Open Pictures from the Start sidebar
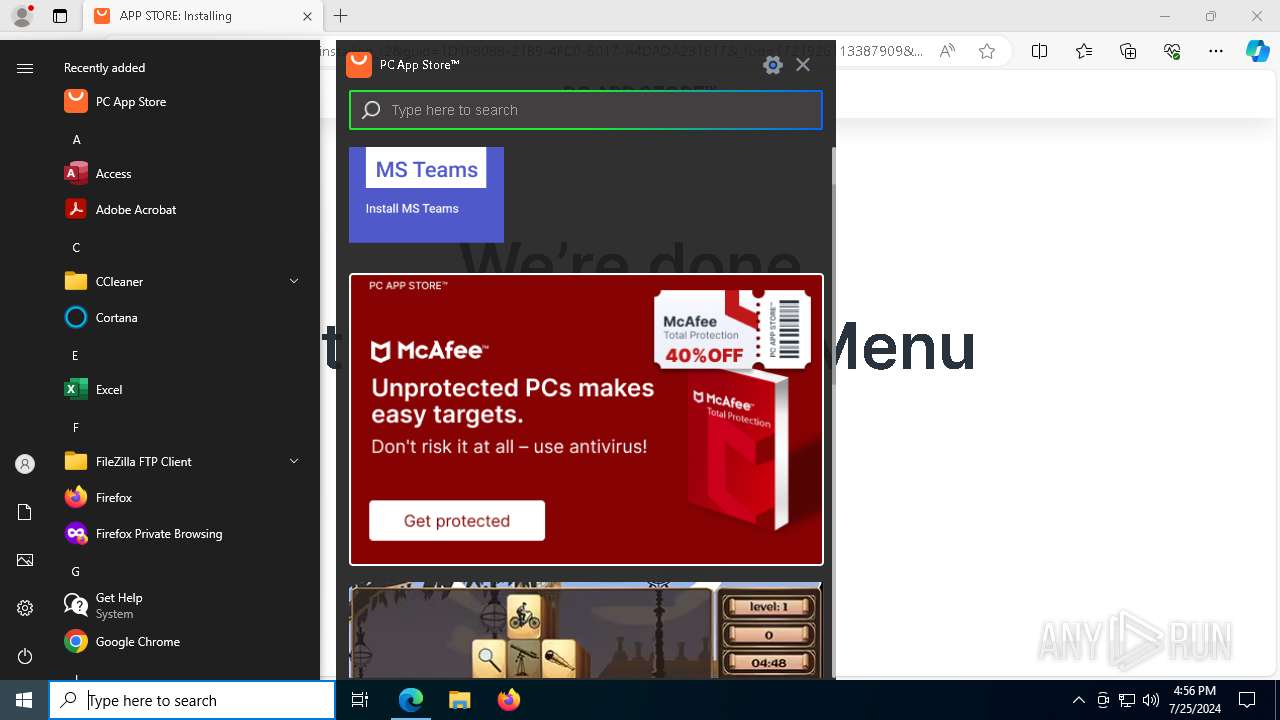The image size is (1280, 720). coord(25,560)
